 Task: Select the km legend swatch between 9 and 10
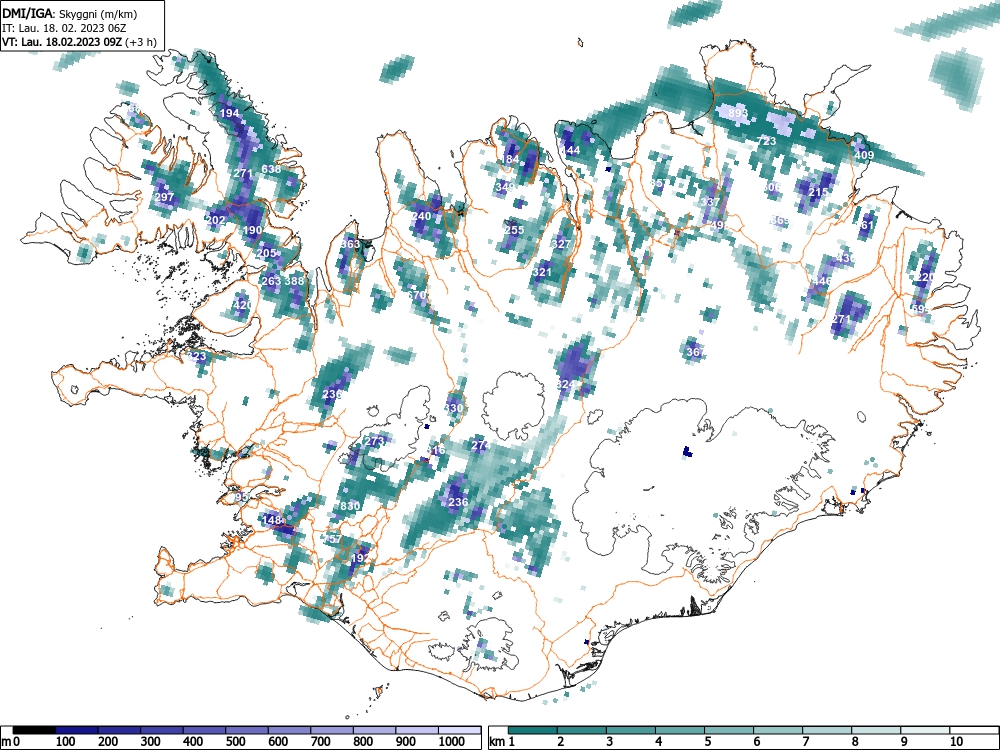pyautogui.click(x=925, y=730)
